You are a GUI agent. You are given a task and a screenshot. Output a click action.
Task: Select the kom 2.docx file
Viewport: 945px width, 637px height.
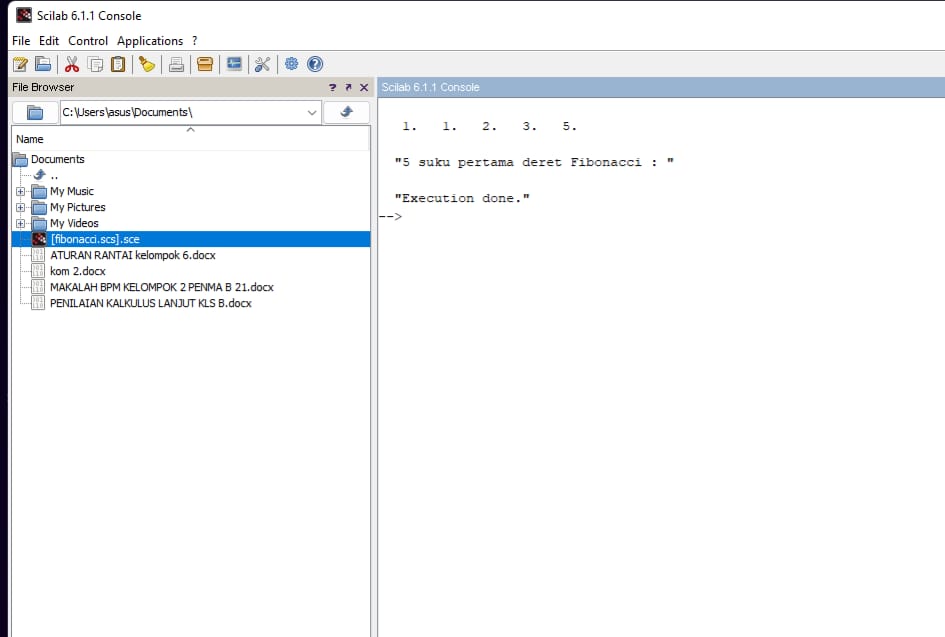coord(78,271)
